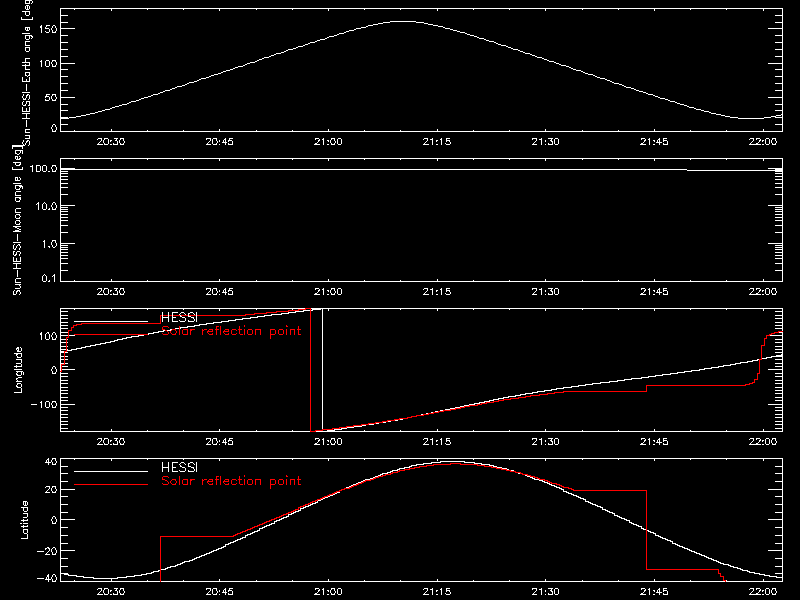Click red legend line in Latitude plot
This screenshot has height=600, width=800.
coord(111,484)
